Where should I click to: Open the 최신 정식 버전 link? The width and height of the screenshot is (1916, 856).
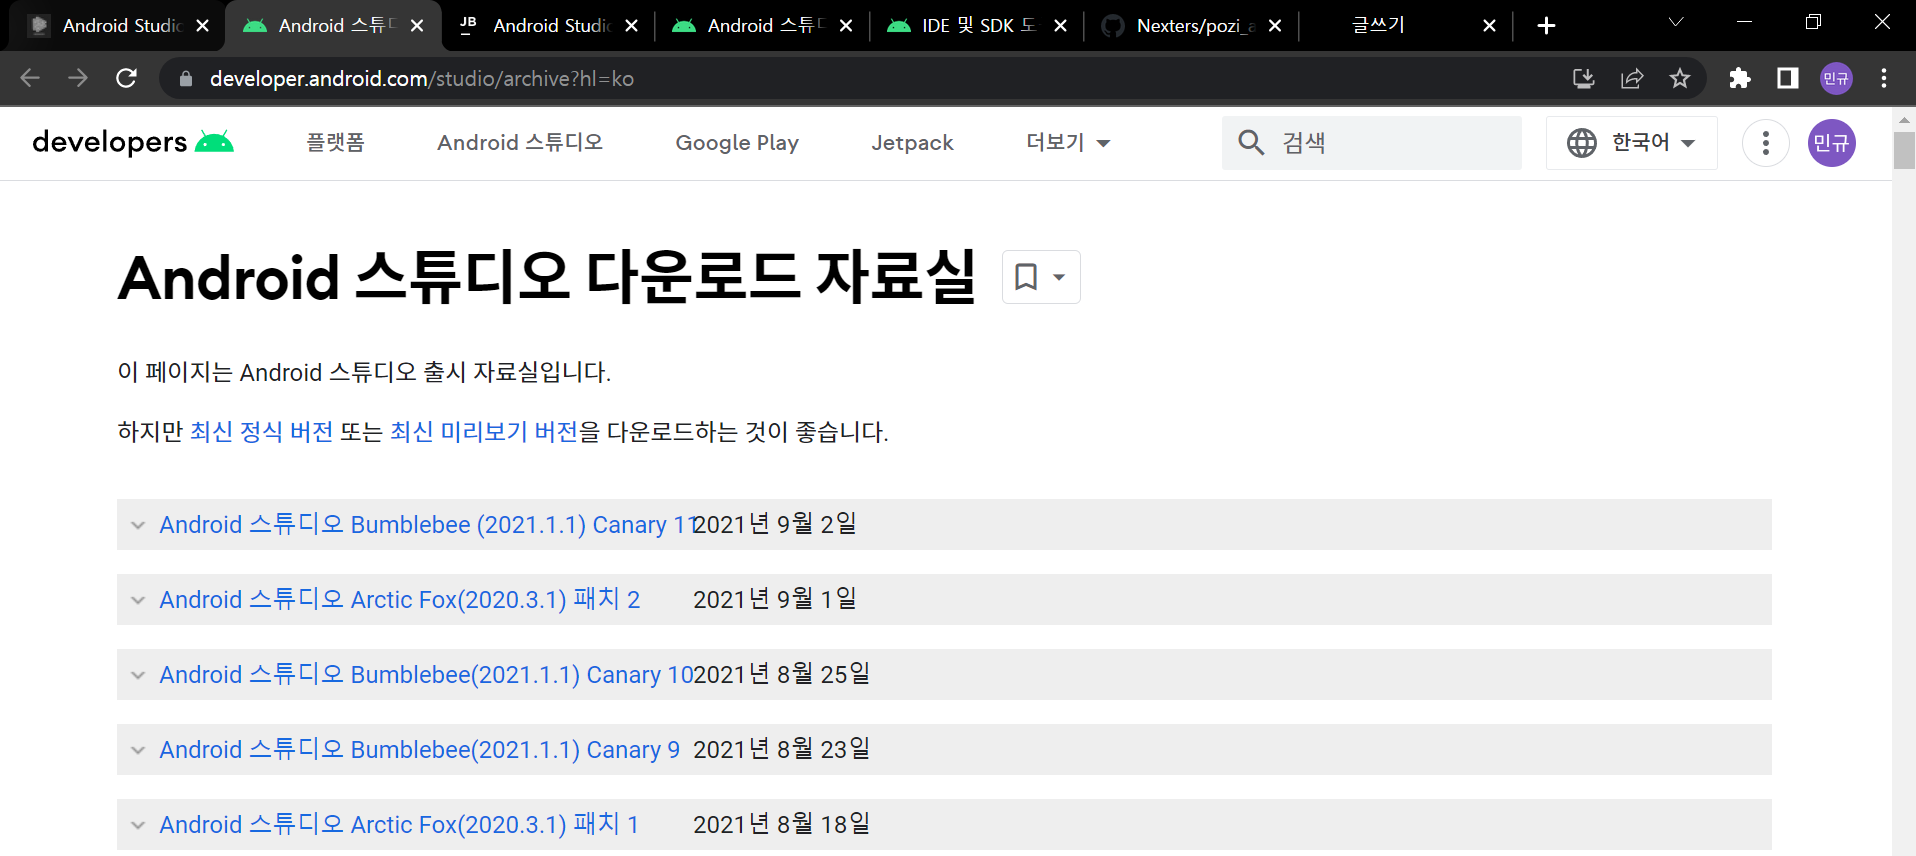pos(262,432)
